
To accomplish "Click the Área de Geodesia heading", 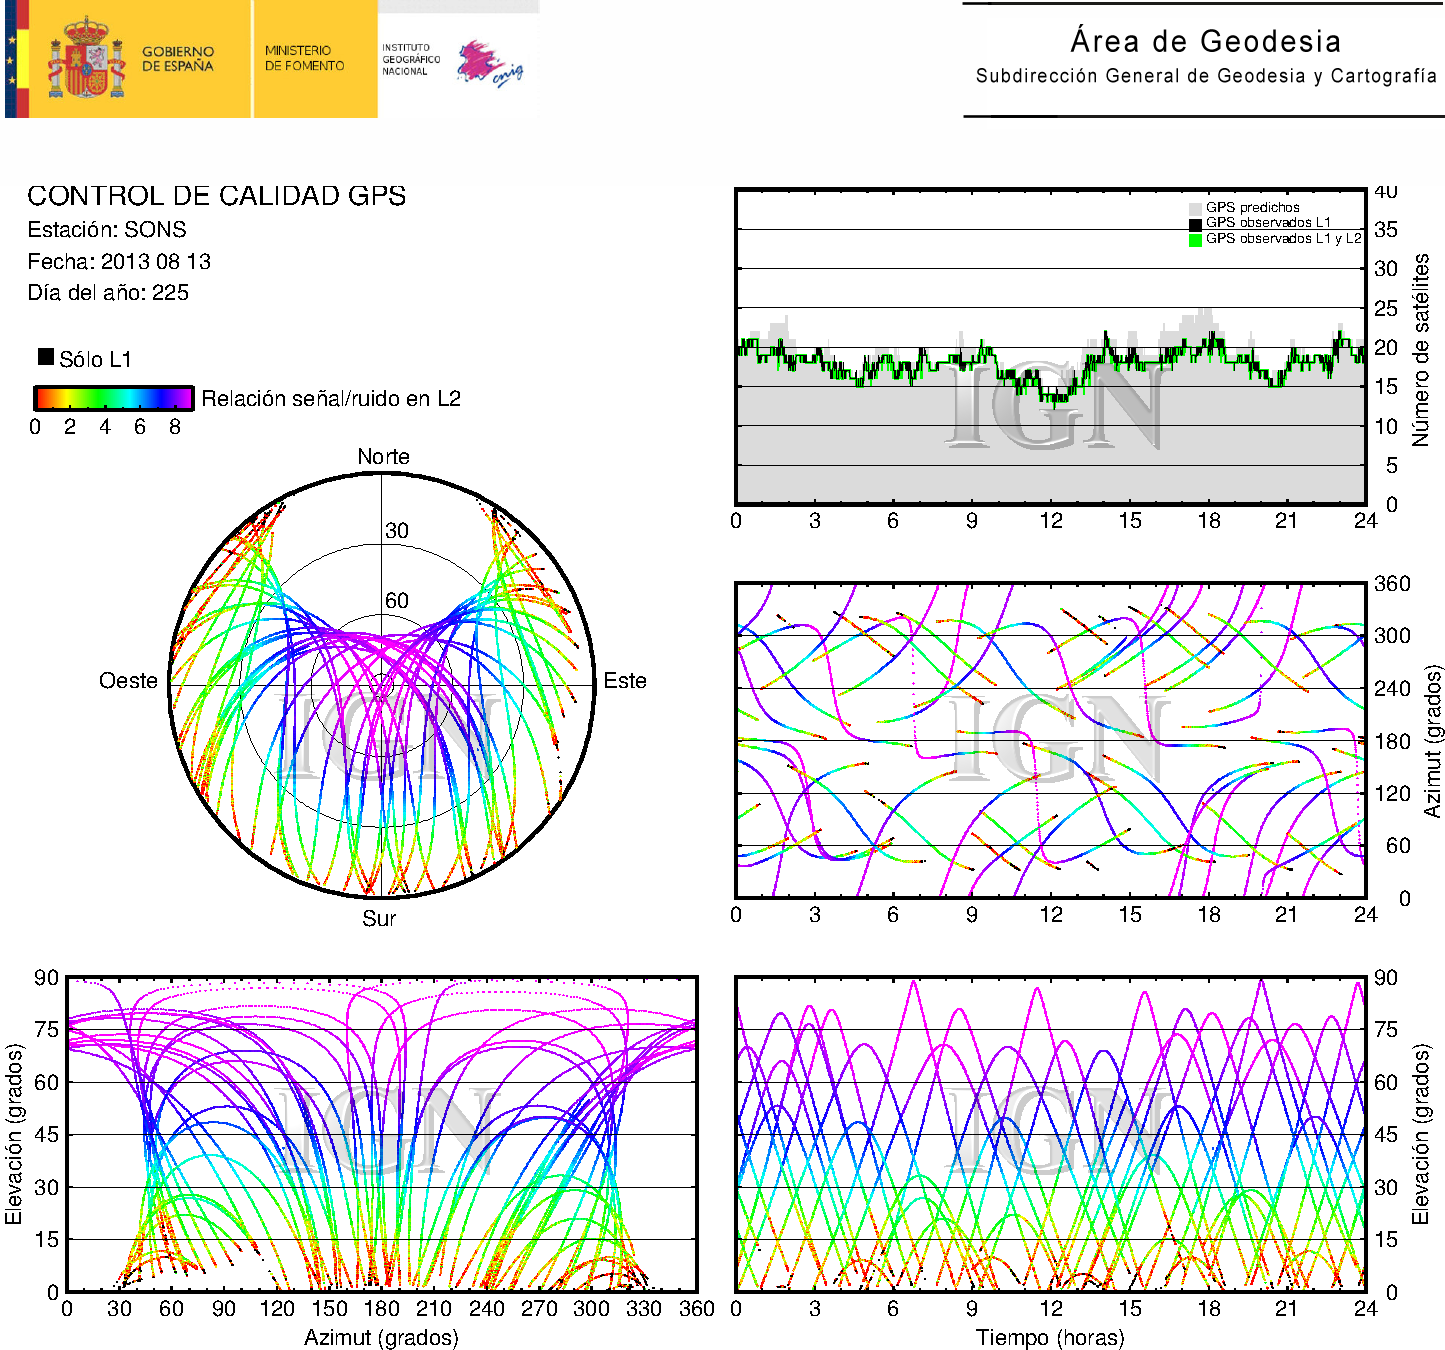I will [x=1205, y=41].
